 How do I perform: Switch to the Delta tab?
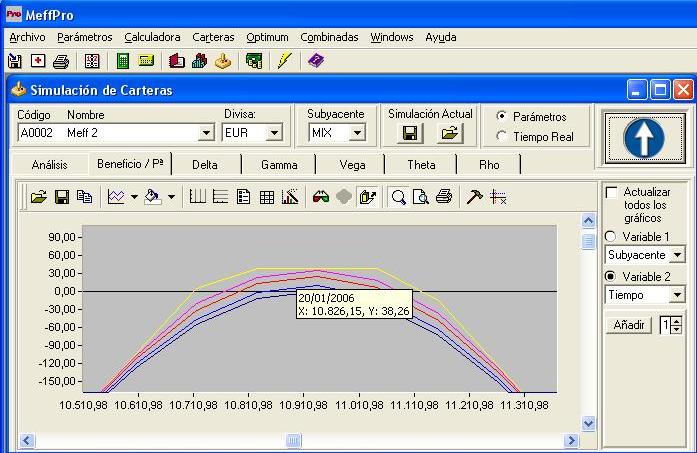[205, 165]
